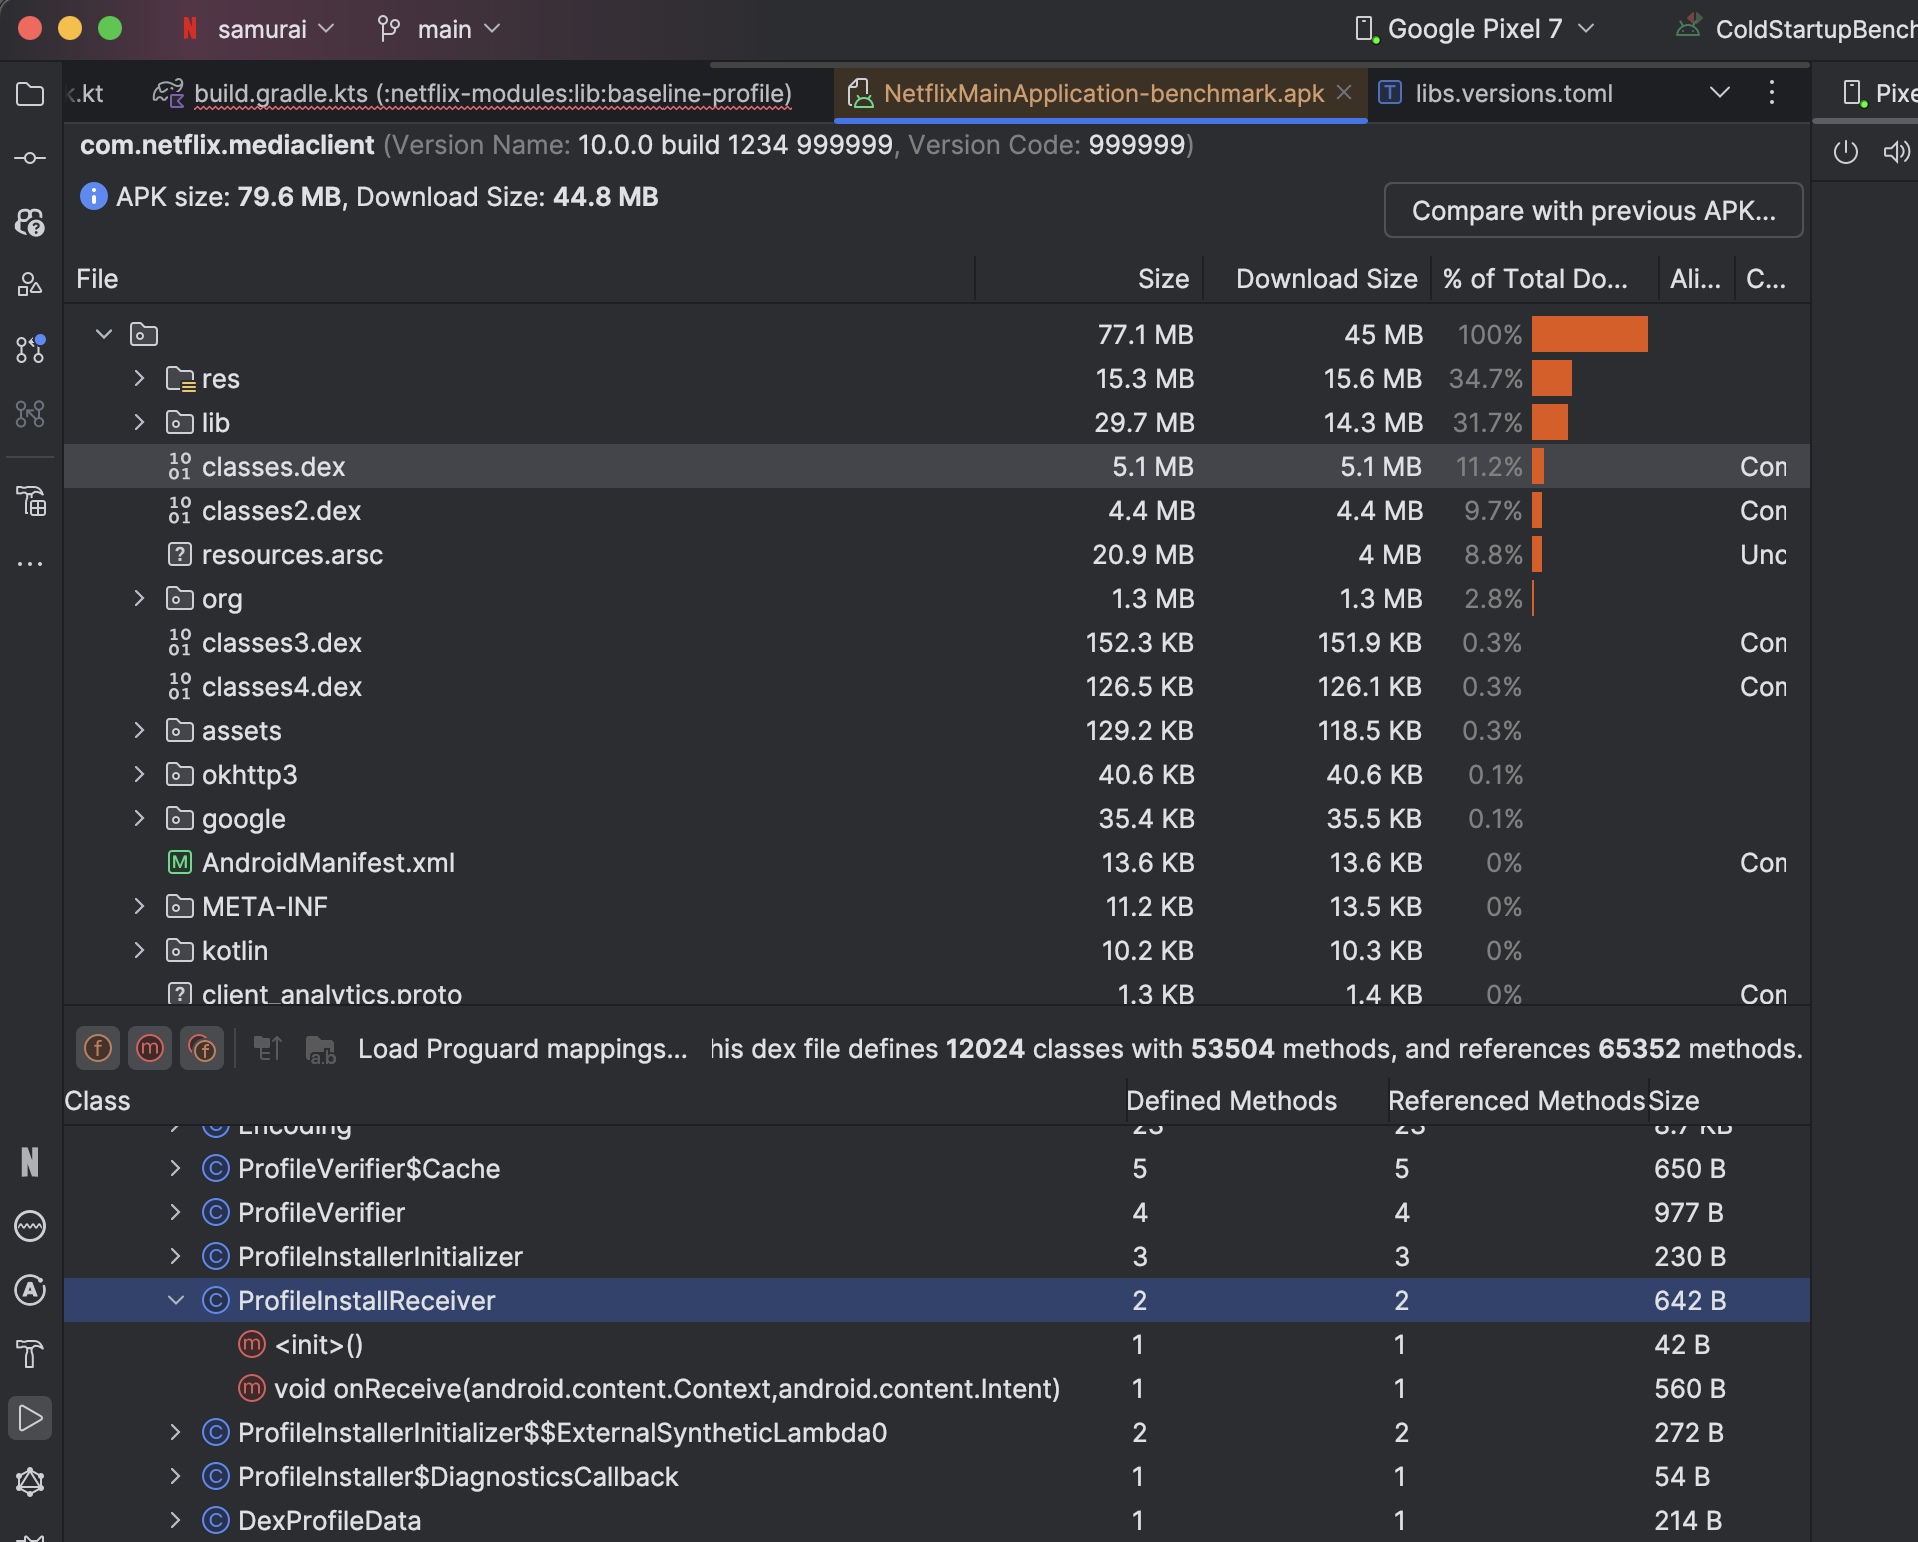The image size is (1918, 1542).
Task: Switch to the build.gradle.kts tab
Action: pos(492,94)
